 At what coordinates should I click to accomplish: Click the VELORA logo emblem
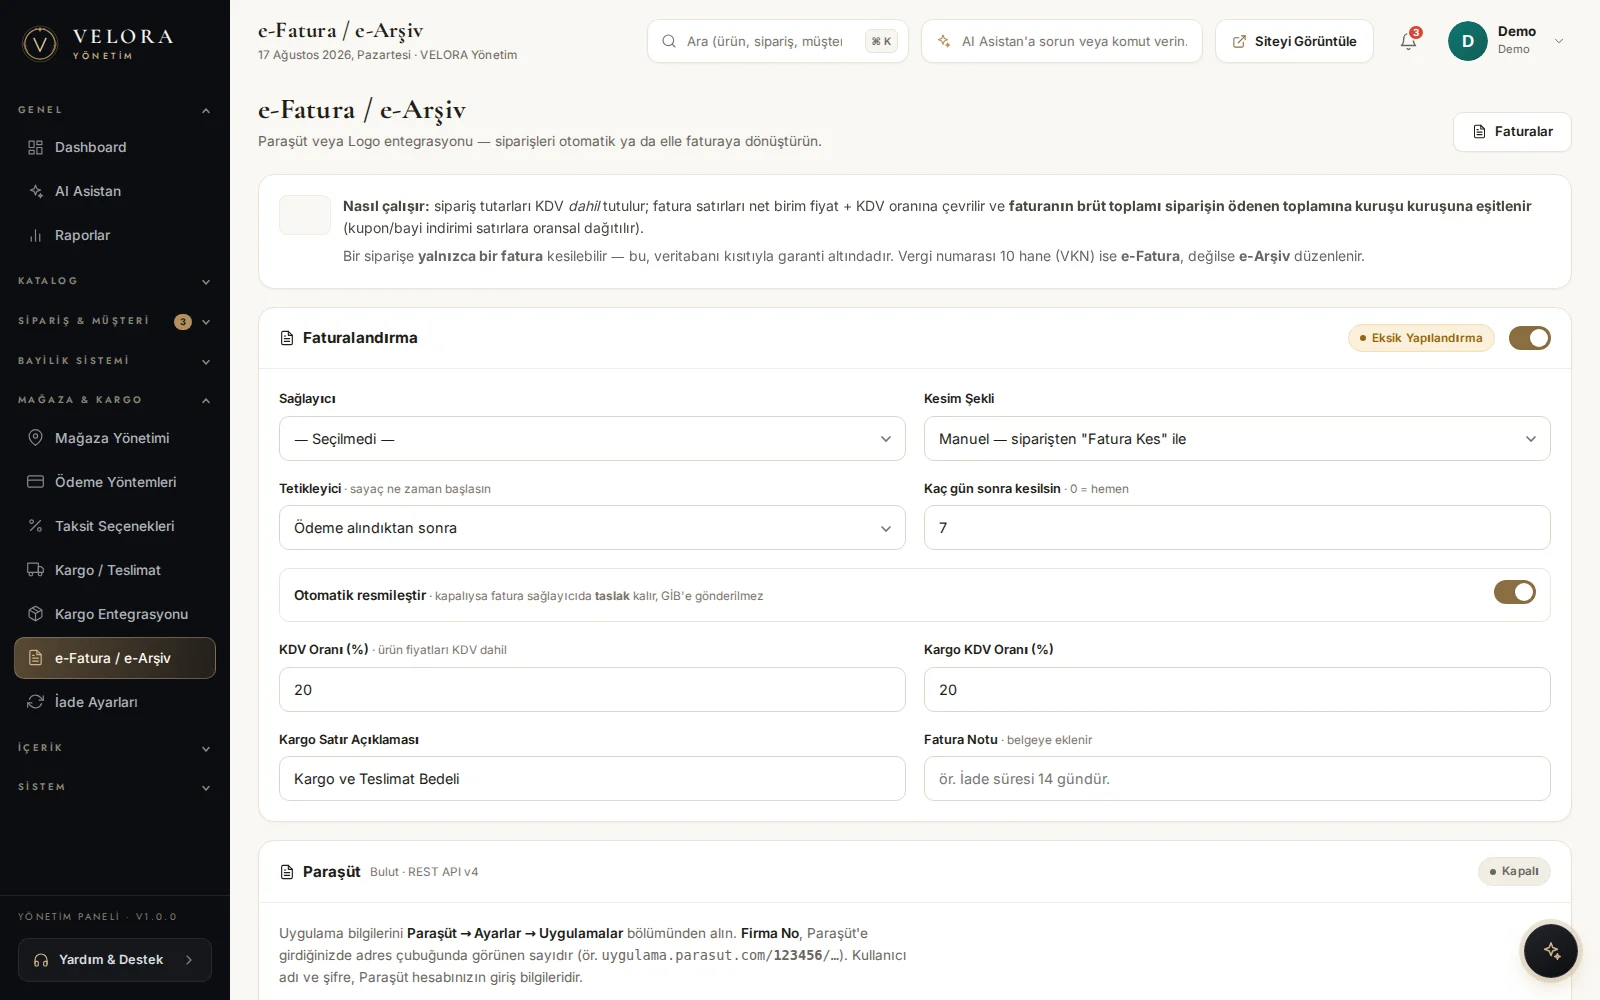click(40, 43)
